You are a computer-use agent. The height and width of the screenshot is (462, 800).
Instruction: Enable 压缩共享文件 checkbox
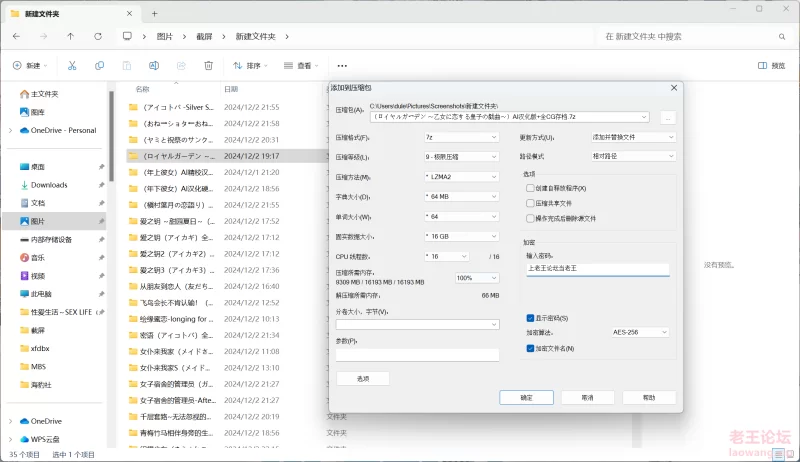[530, 203]
